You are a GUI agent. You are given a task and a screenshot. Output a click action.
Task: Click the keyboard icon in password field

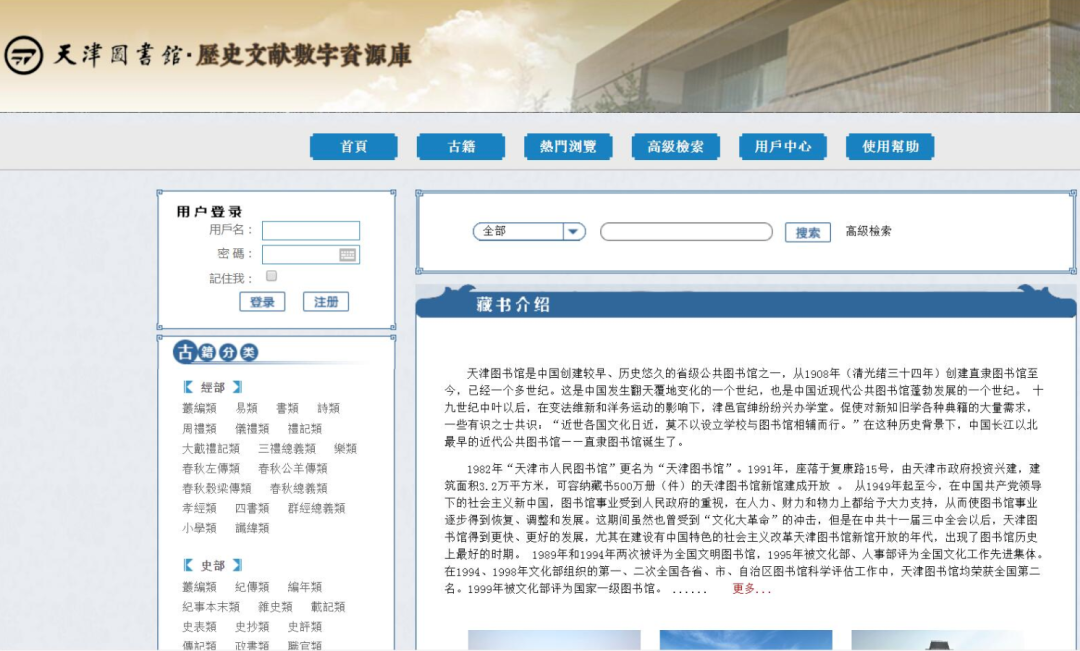pos(347,255)
